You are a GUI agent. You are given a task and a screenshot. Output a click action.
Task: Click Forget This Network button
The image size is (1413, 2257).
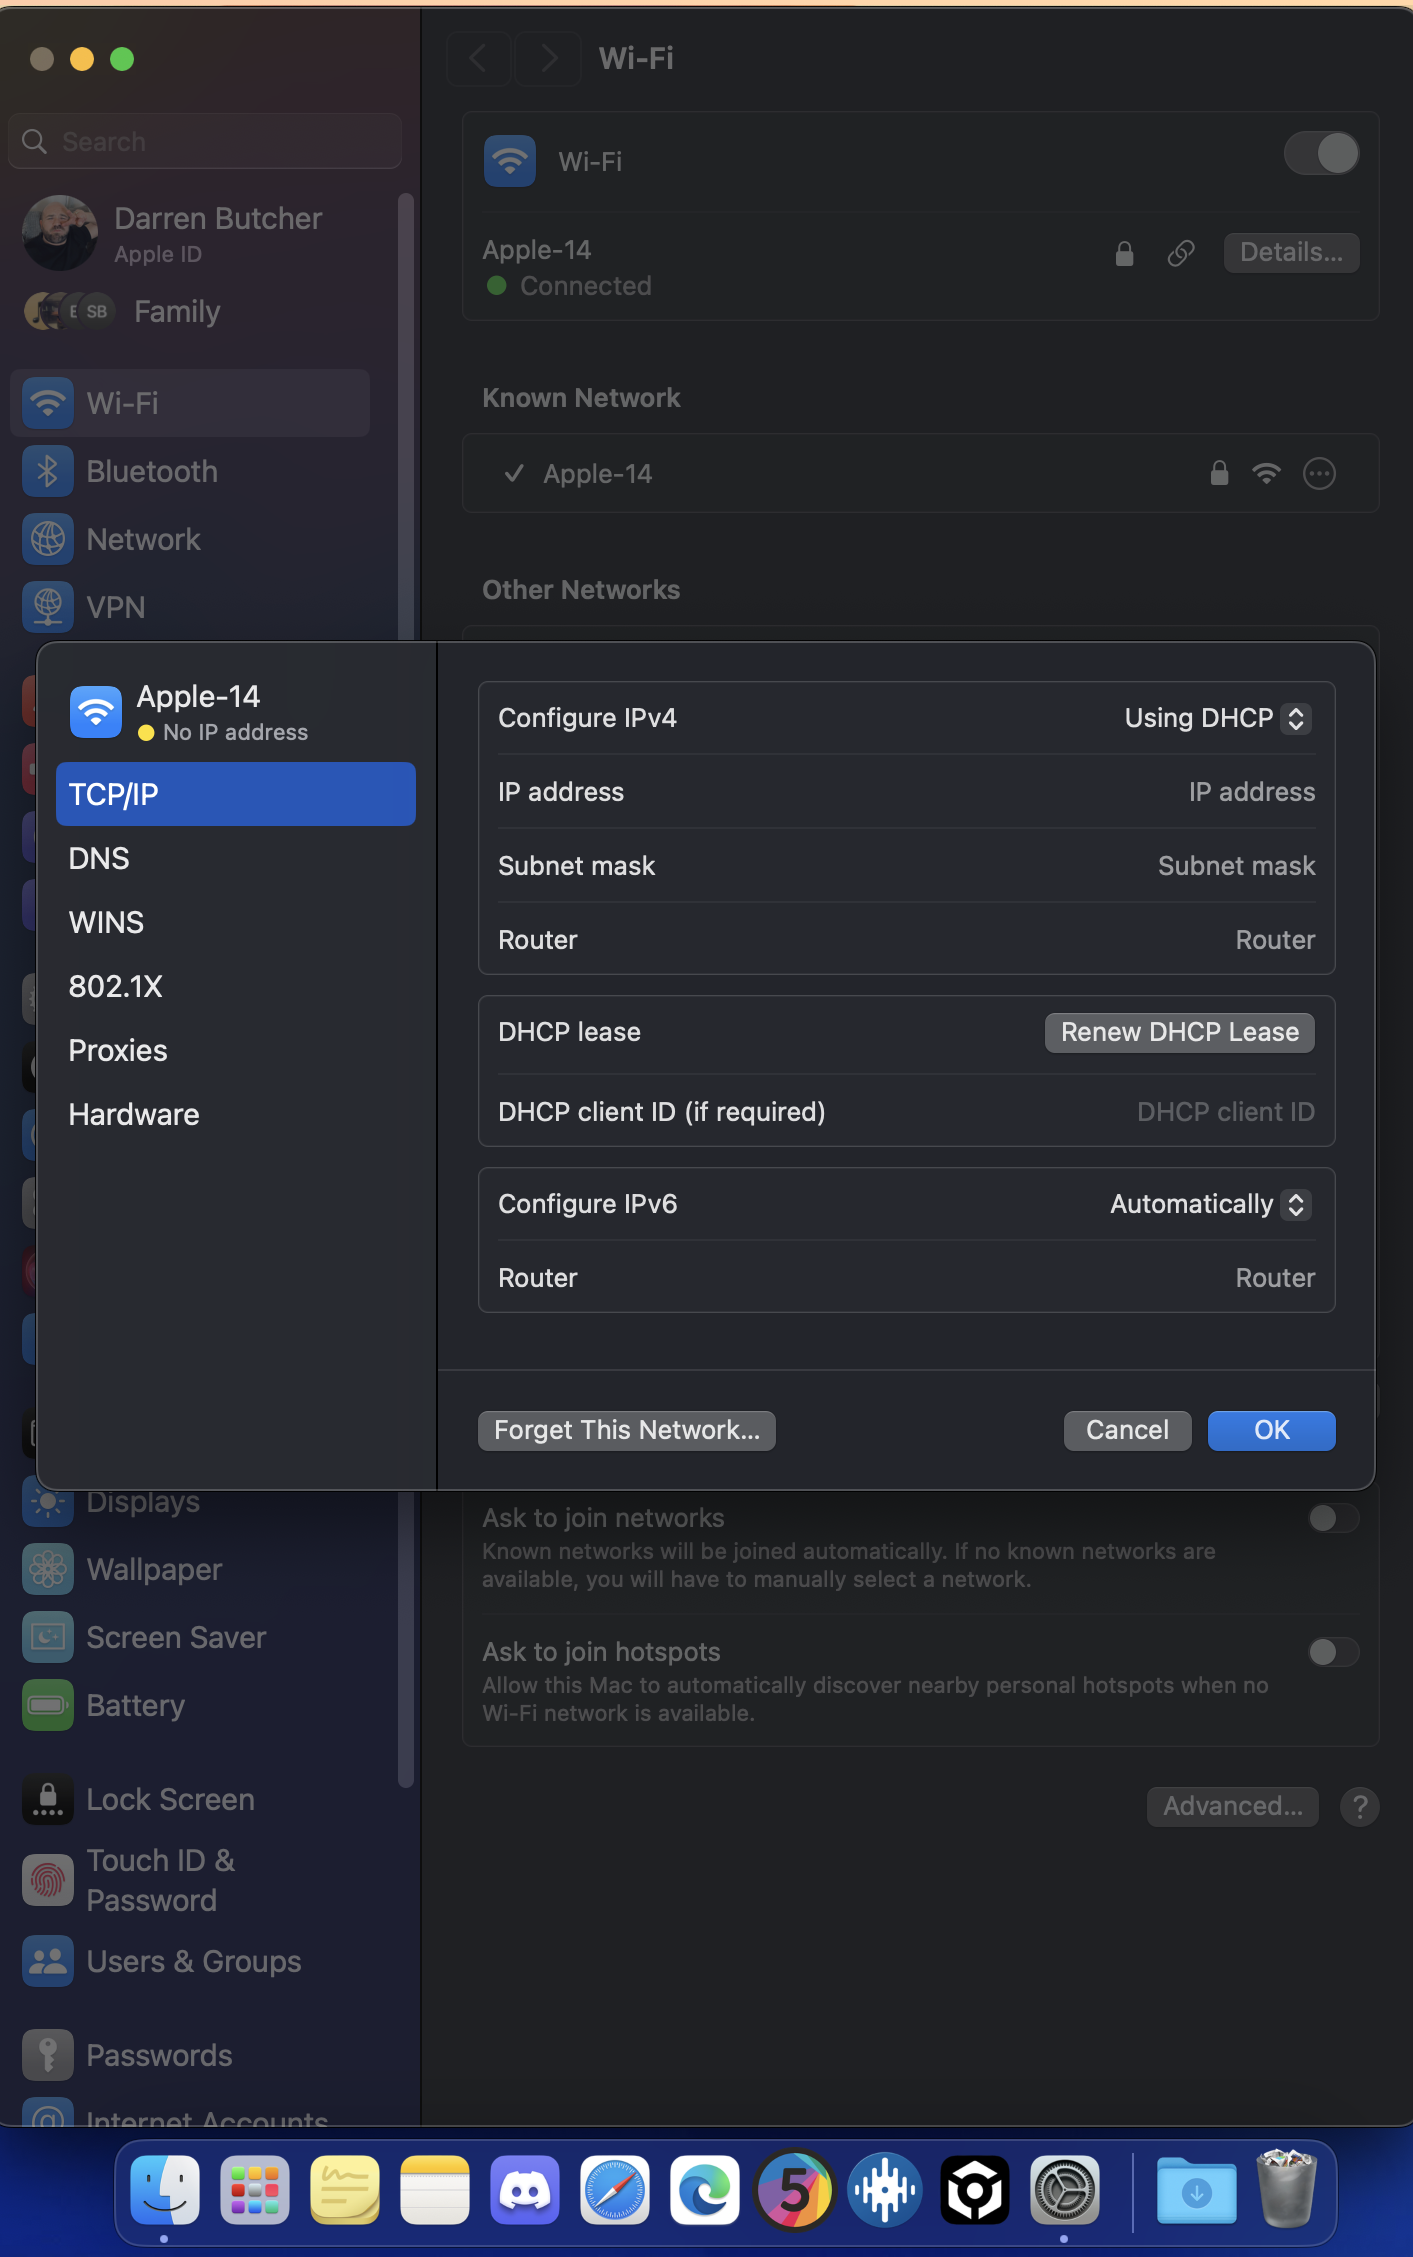(x=627, y=1430)
